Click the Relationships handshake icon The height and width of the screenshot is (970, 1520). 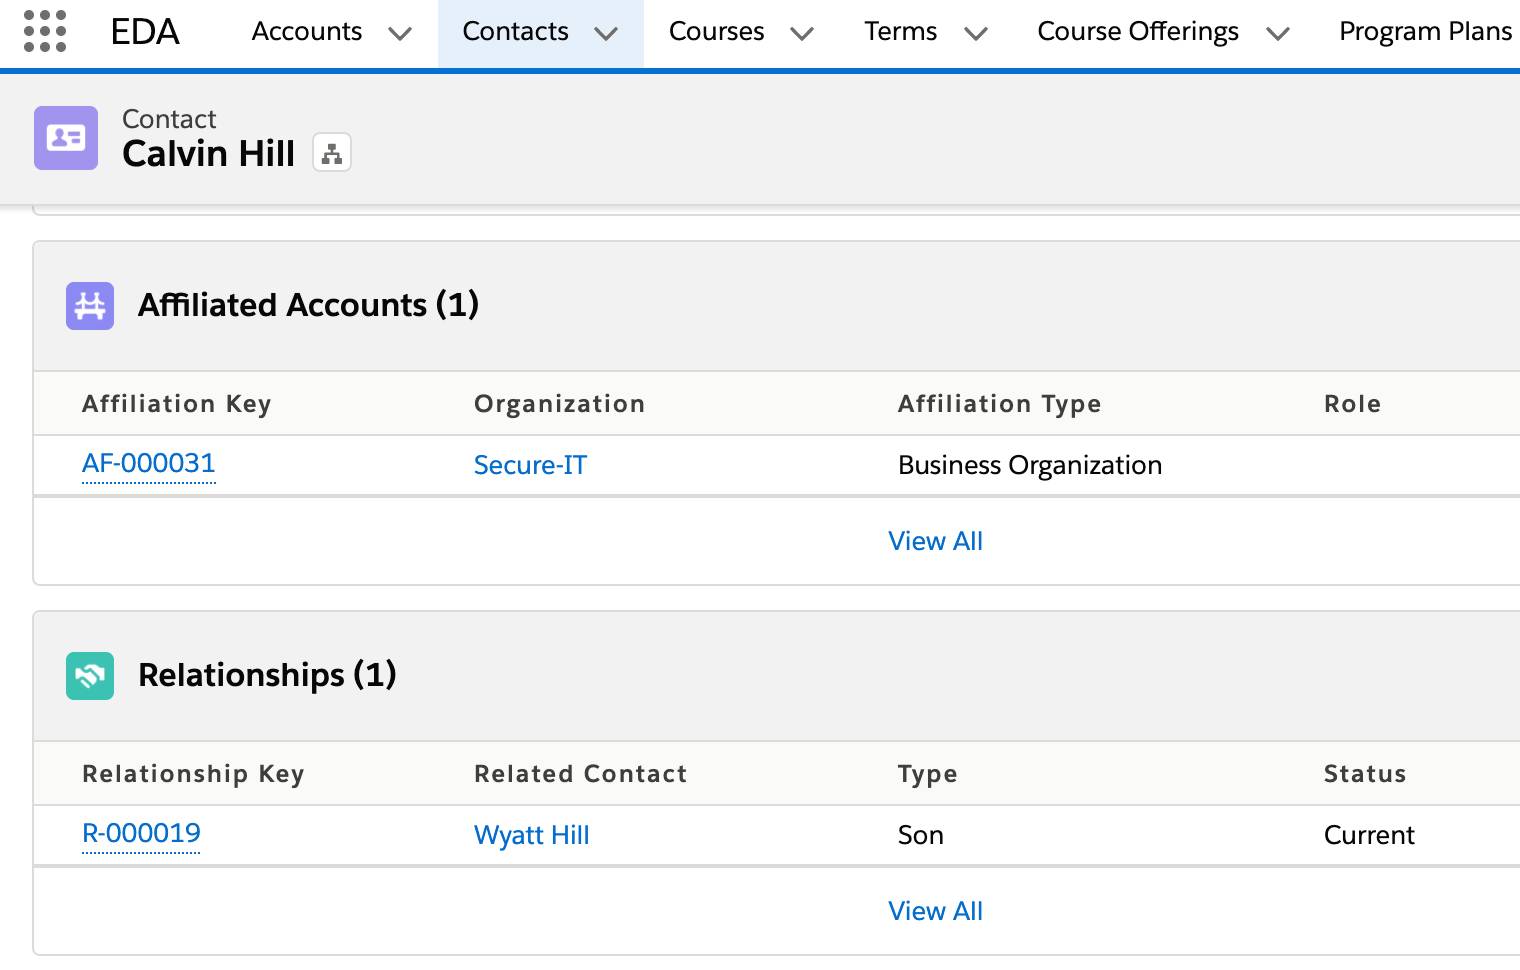(x=90, y=676)
